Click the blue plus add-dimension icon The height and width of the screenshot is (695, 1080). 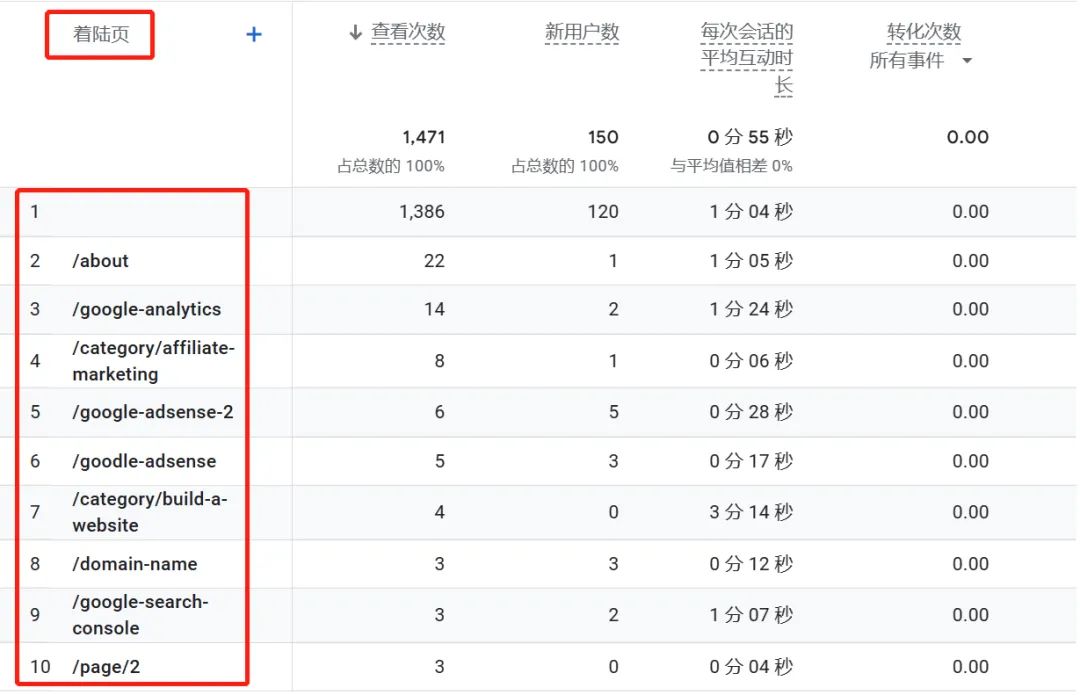pos(254,35)
